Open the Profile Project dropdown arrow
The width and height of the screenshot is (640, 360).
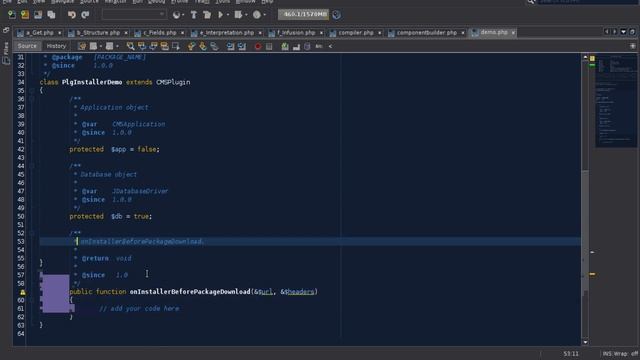pyautogui.click(x=264, y=15)
